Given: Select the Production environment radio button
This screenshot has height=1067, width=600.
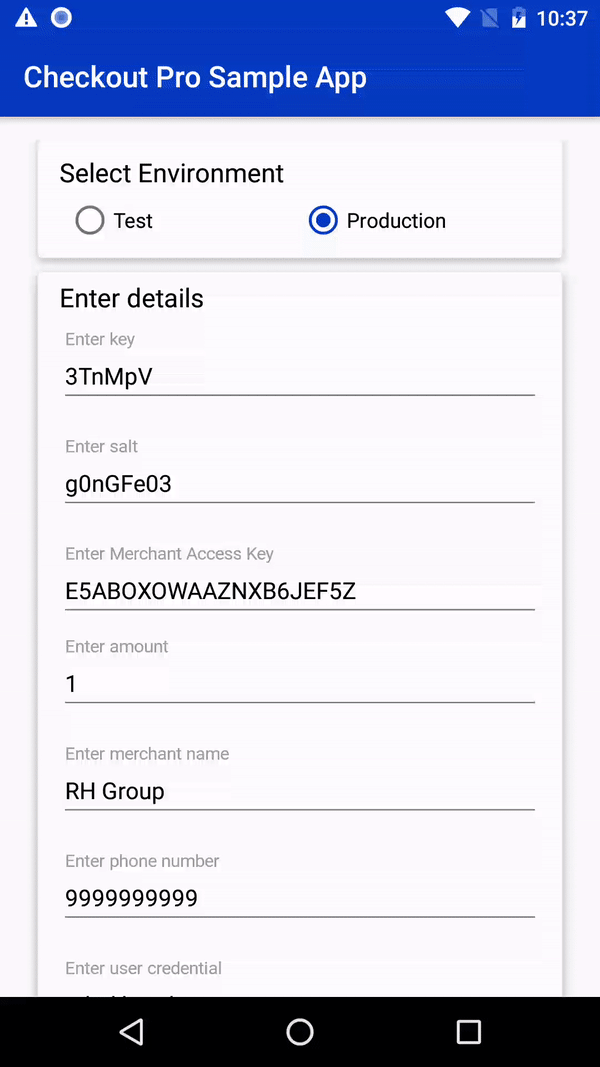Looking at the screenshot, I should click(x=323, y=220).
